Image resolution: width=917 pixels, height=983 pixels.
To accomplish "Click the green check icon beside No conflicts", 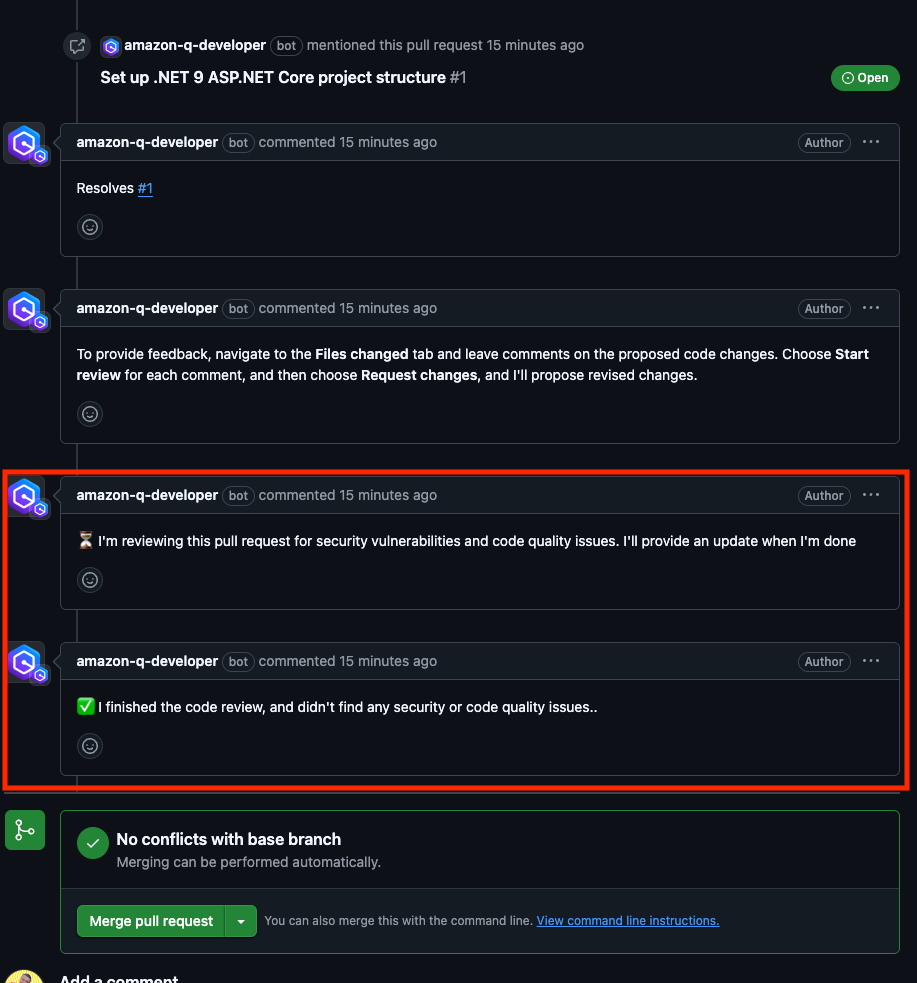I will tap(93, 843).
